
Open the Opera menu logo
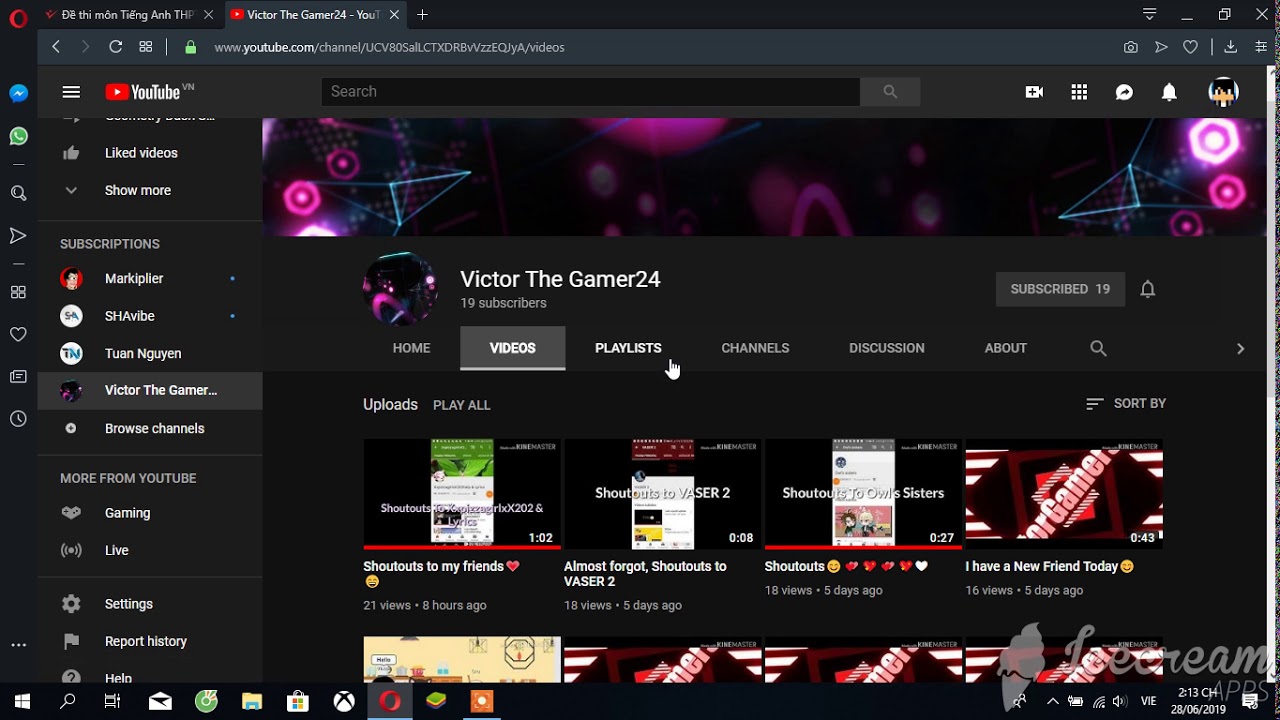(x=18, y=18)
